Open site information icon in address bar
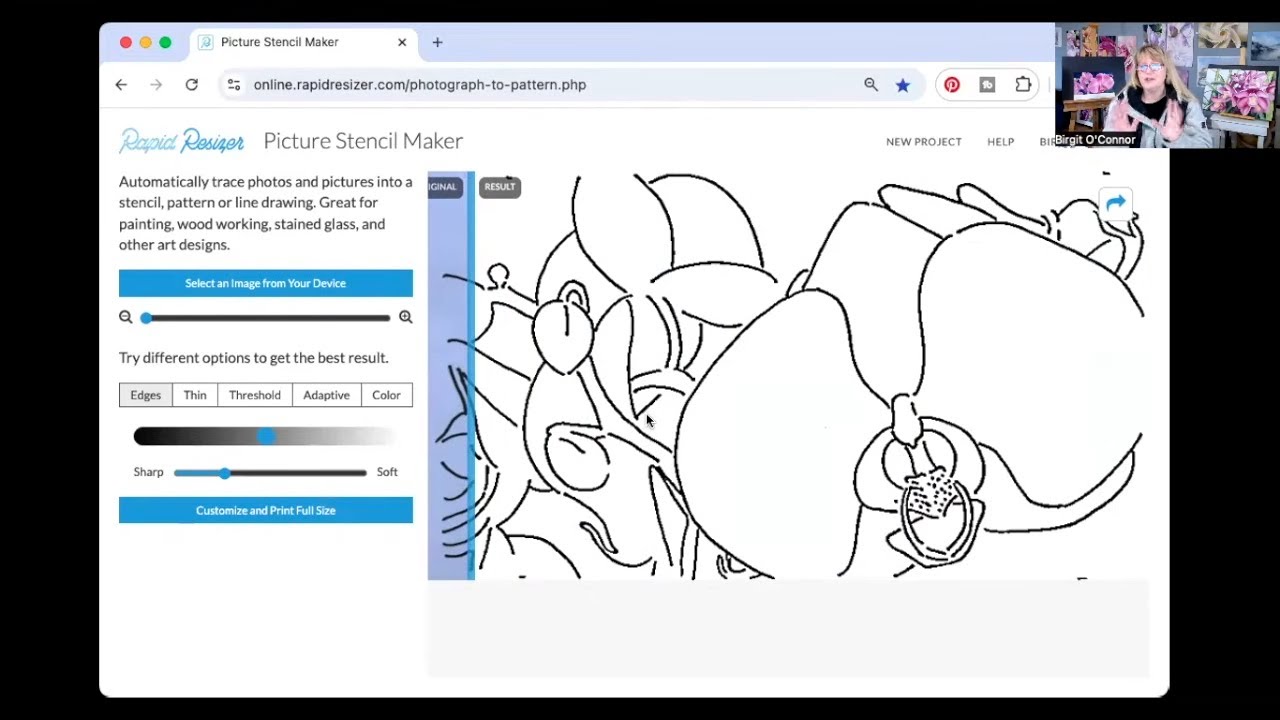Viewport: 1280px width, 720px height. tap(233, 85)
